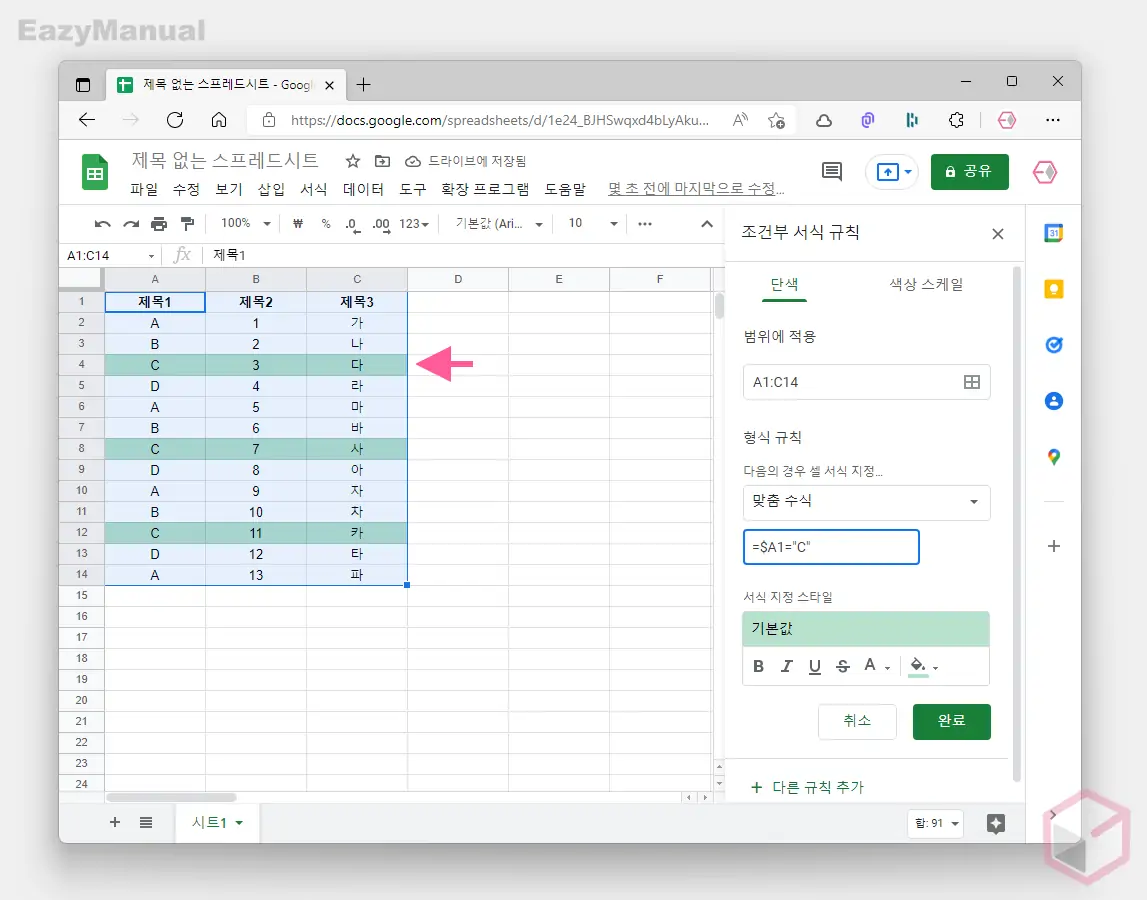Select the paint format tool
Image resolution: width=1147 pixels, height=900 pixels.
(x=187, y=224)
